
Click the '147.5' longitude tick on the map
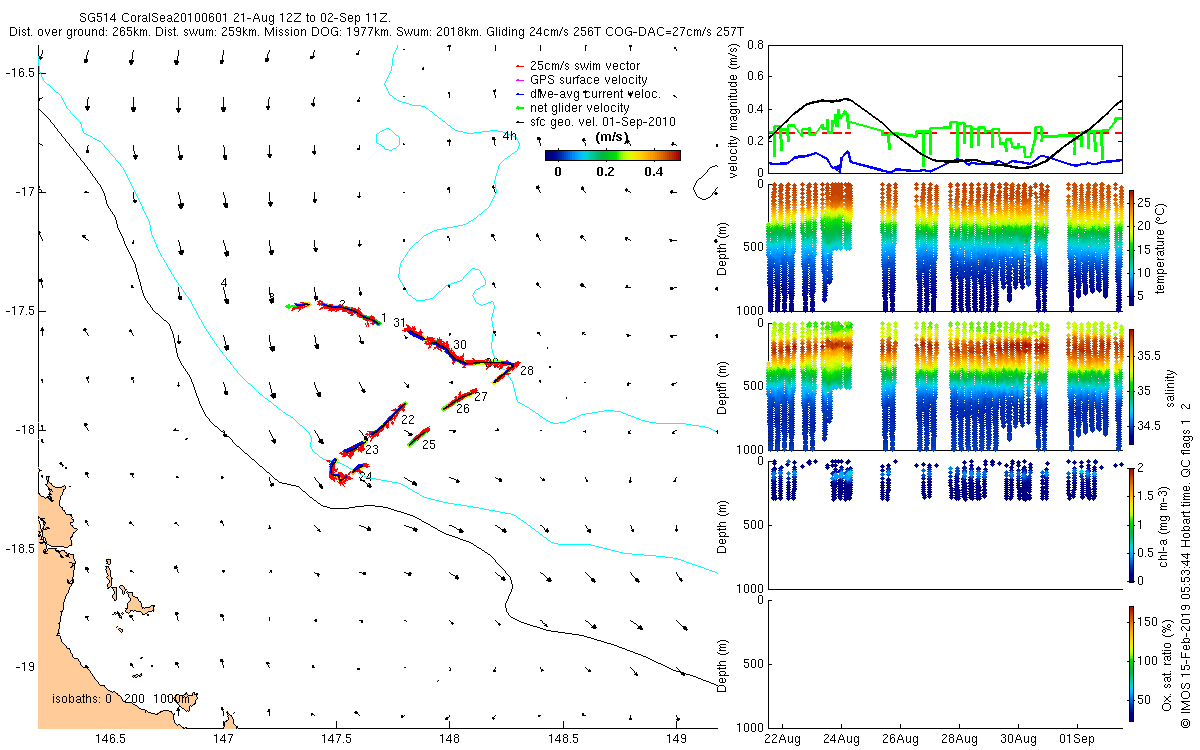tap(336, 739)
